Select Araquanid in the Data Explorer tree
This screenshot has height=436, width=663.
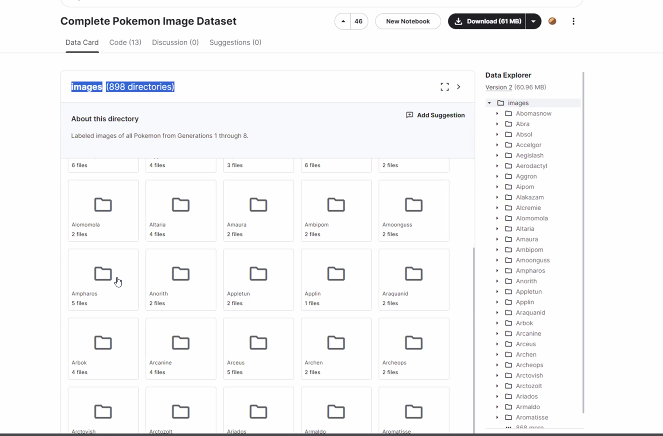point(530,313)
